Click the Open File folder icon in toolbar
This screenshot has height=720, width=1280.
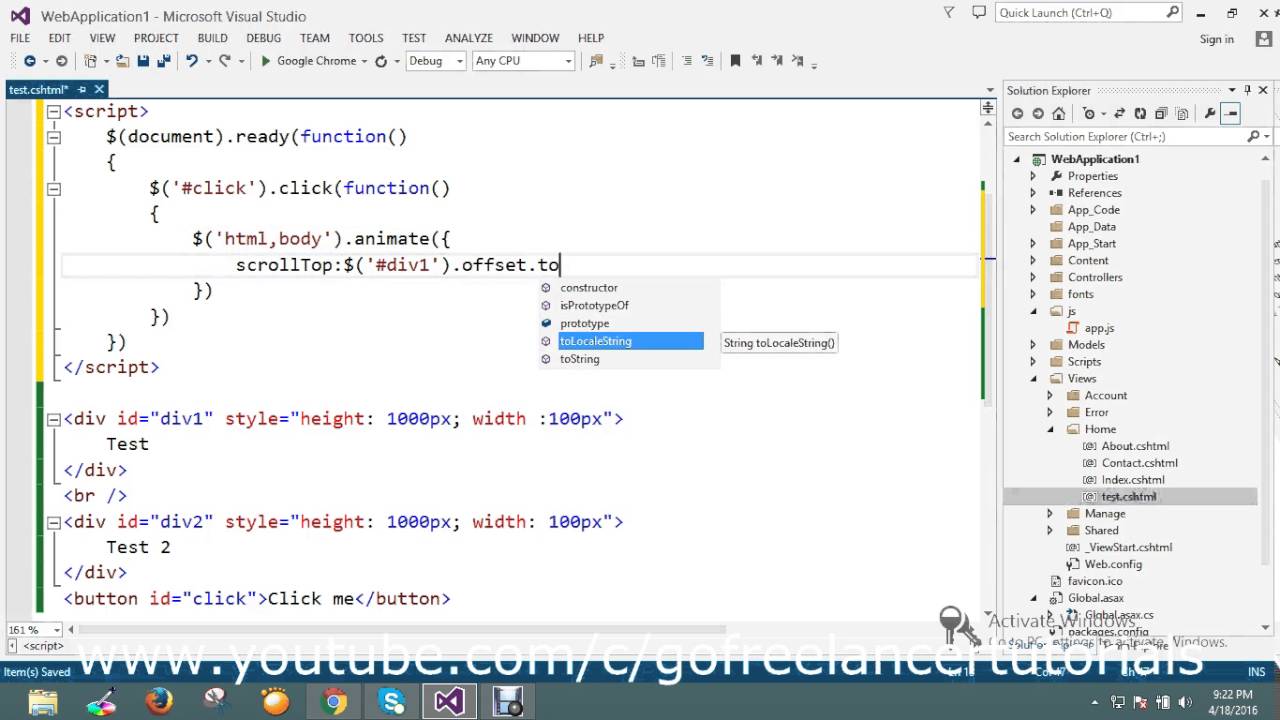click(123, 61)
